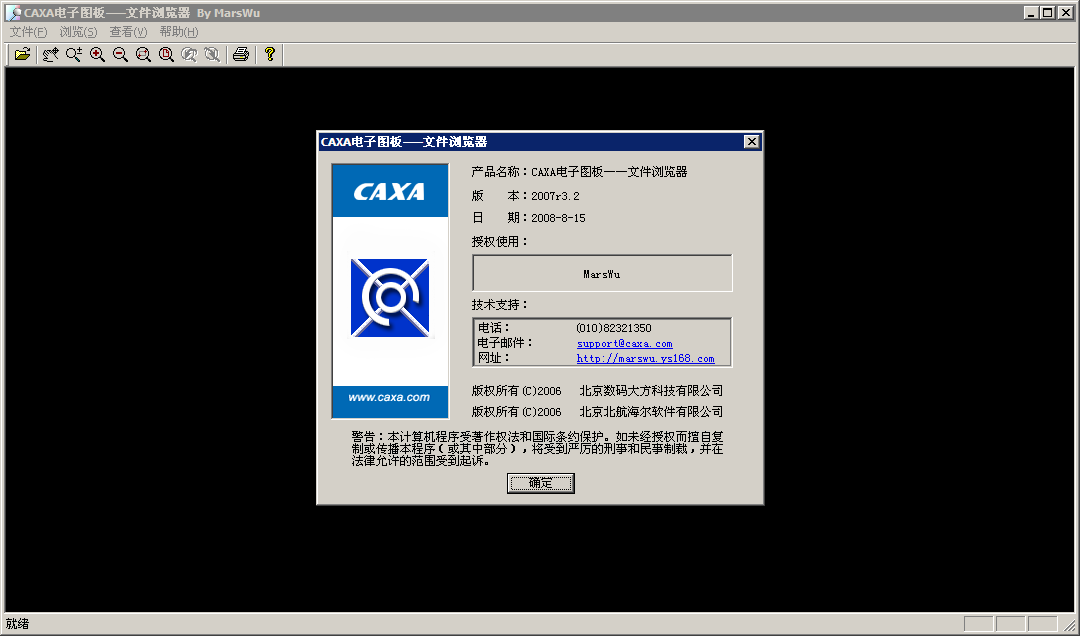The height and width of the screenshot is (636, 1080).
Task: Open the 查看(V) menu
Action: pos(126,32)
